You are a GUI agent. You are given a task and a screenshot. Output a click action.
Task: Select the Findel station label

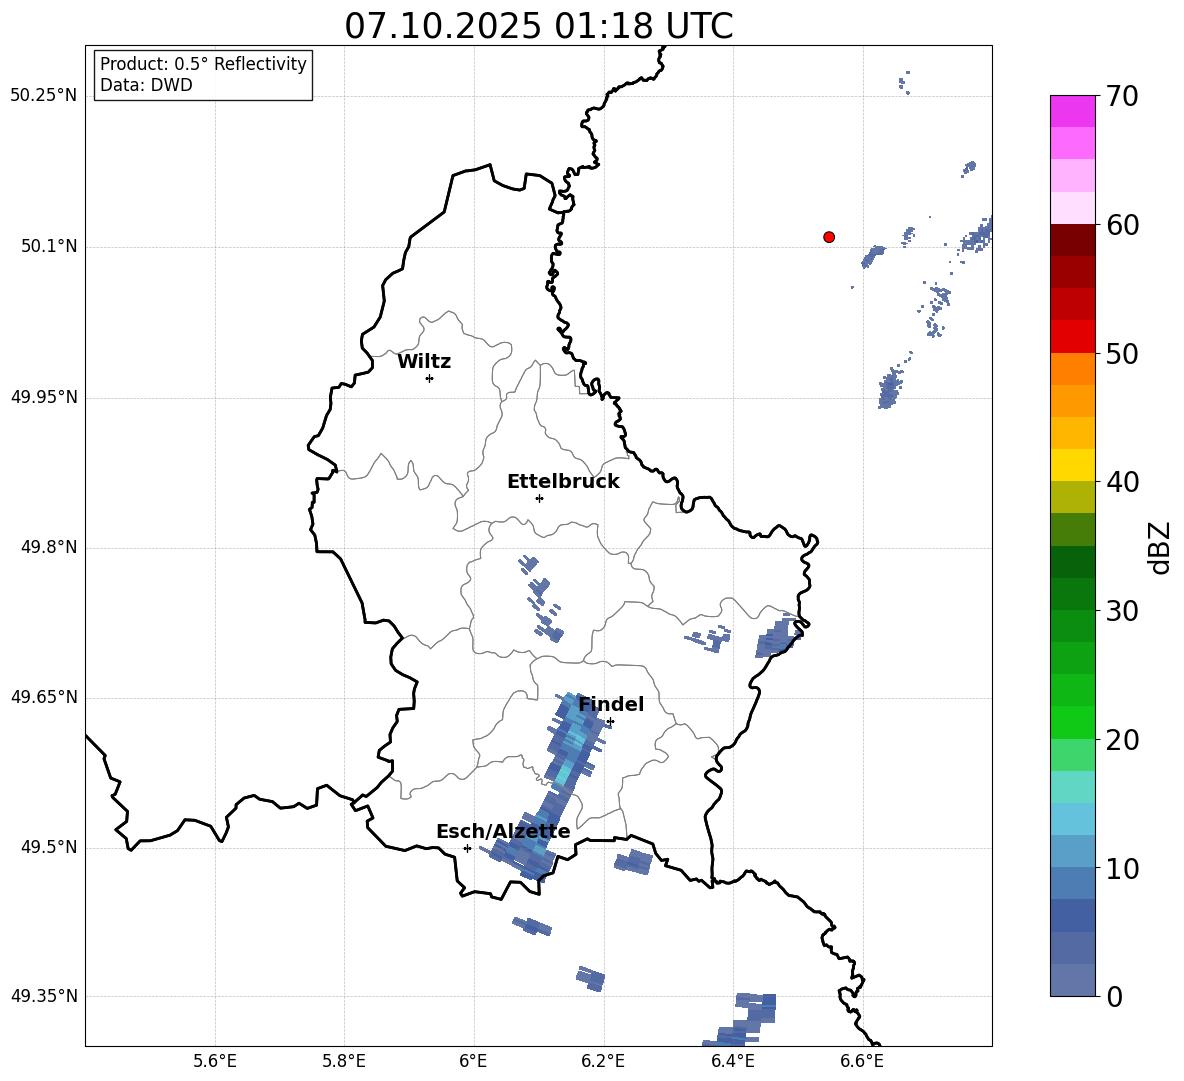point(611,704)
